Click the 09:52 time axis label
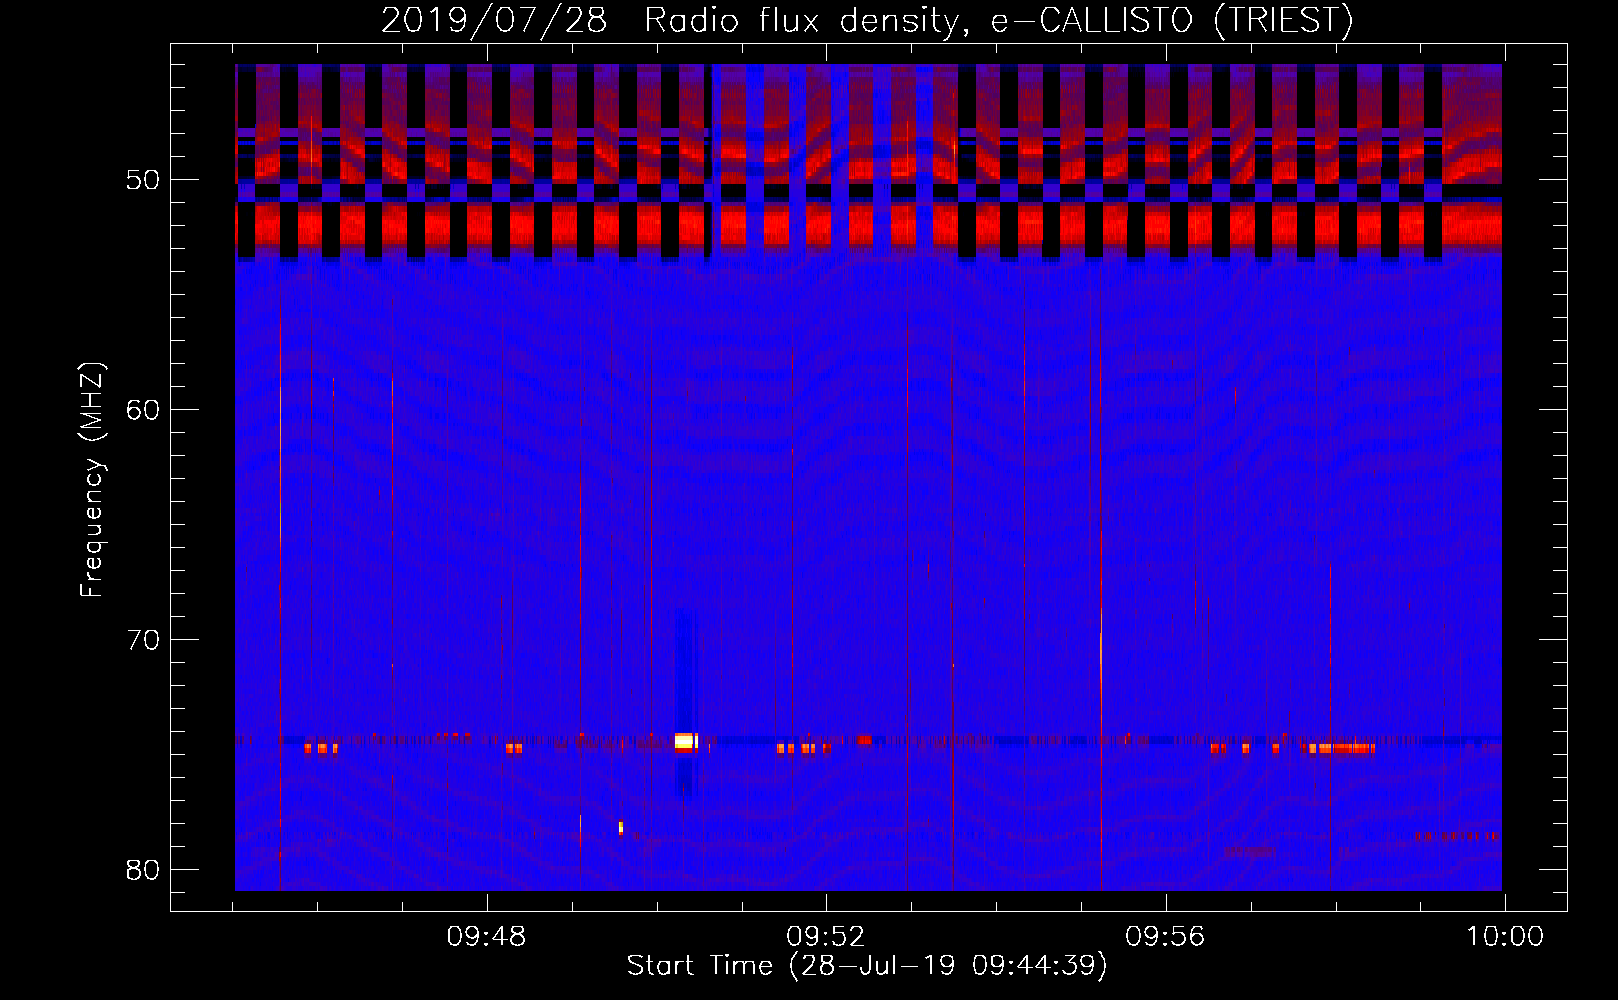The height and width of the screenshot is (1000, 1618). pyautogui.click(x=825, y=937)
